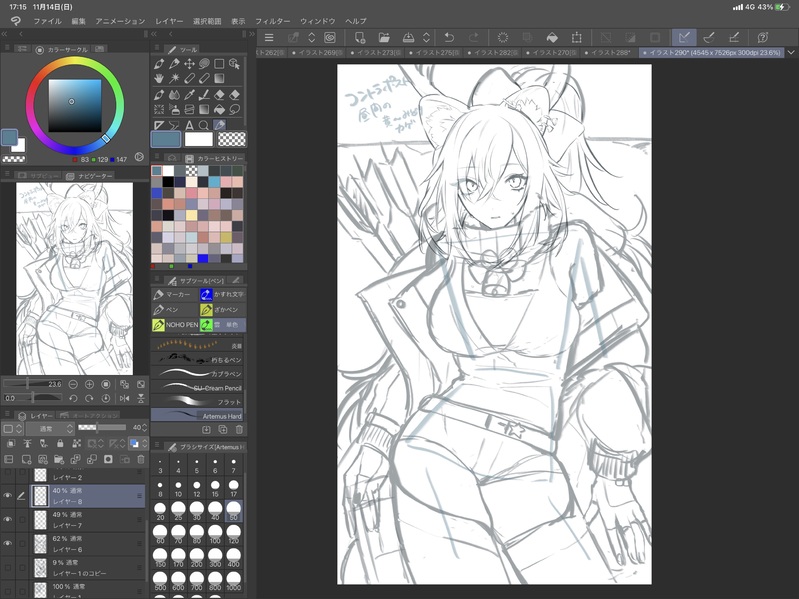
Task: Open file with folder icon in command bar
Action: pos(384,37)
